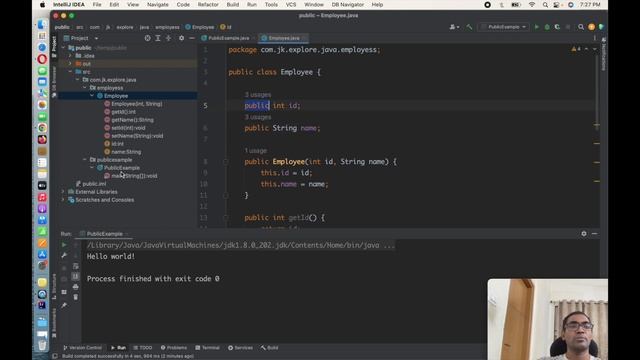
Task: Minimize the Run panel with hide icon
Action: [594, 233]
